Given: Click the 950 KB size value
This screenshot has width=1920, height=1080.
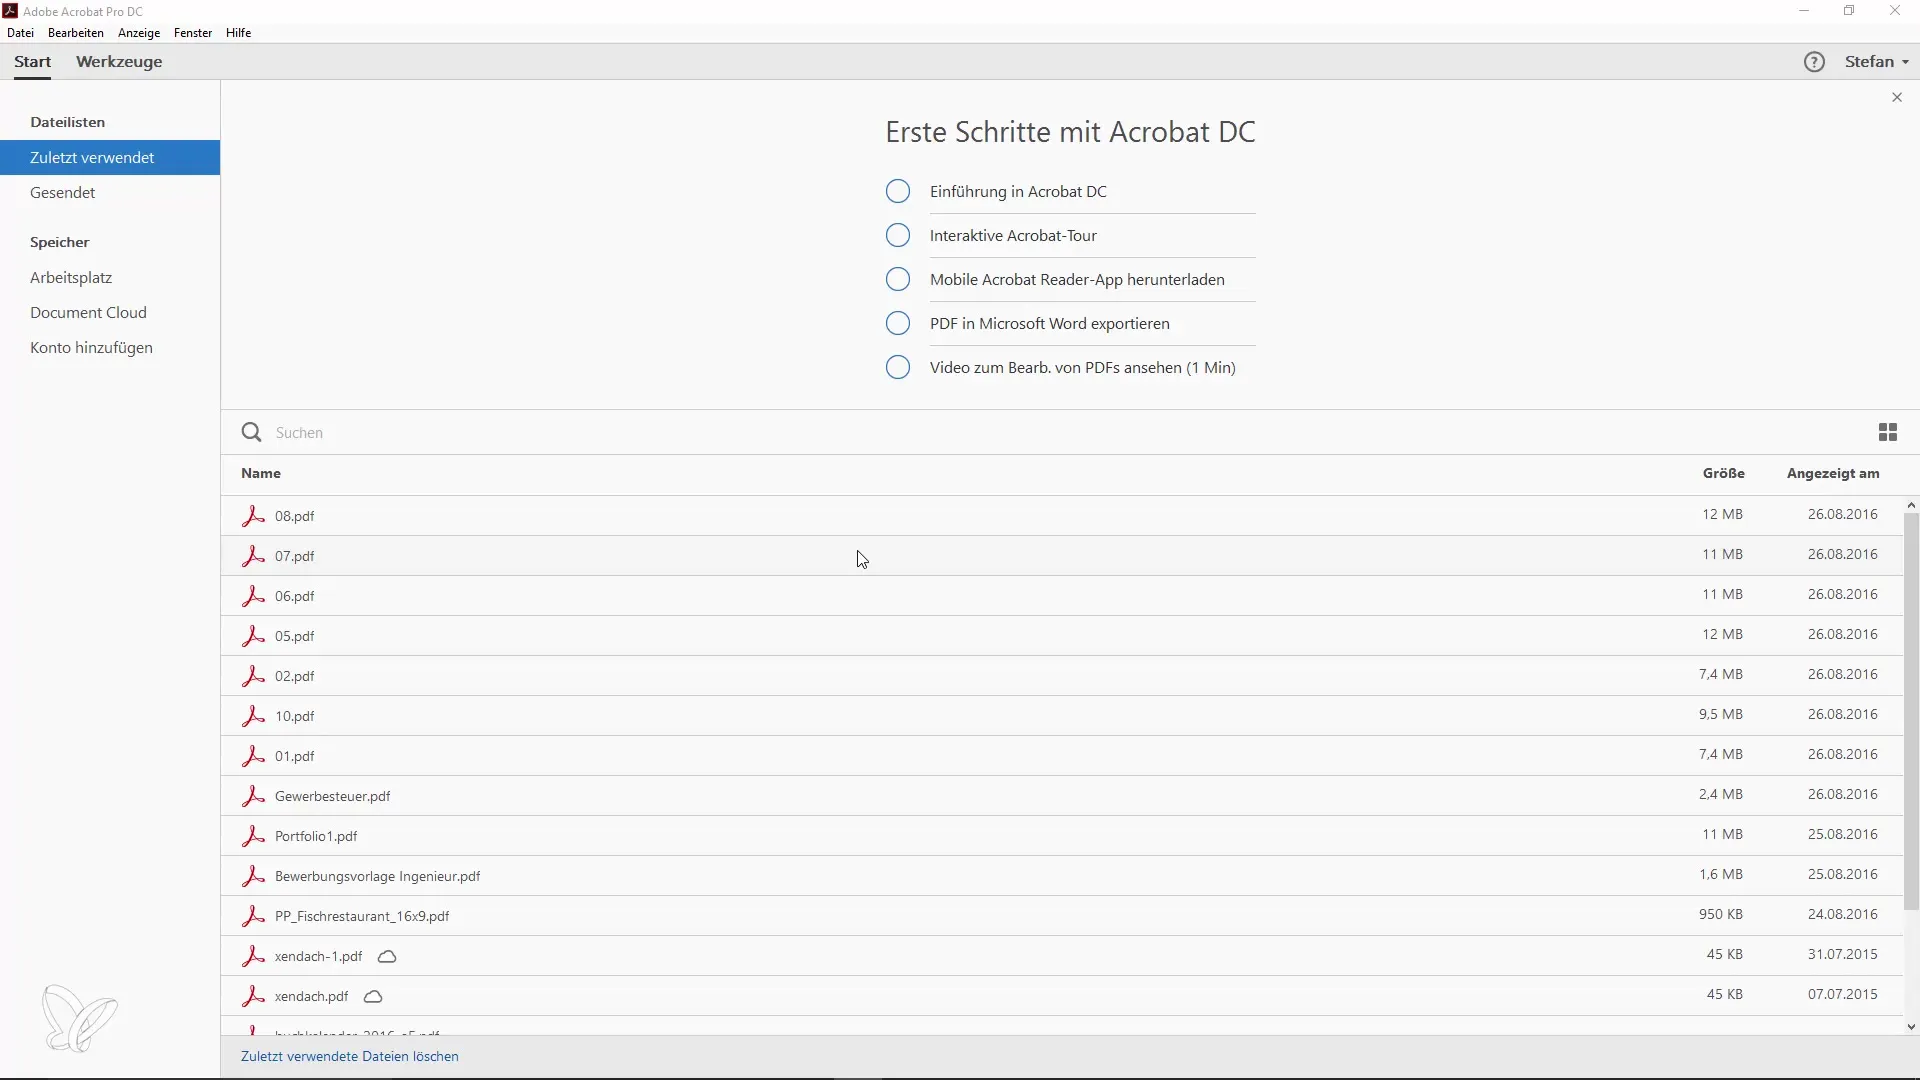Looking at the screenshot, I should coord(1720,914).
